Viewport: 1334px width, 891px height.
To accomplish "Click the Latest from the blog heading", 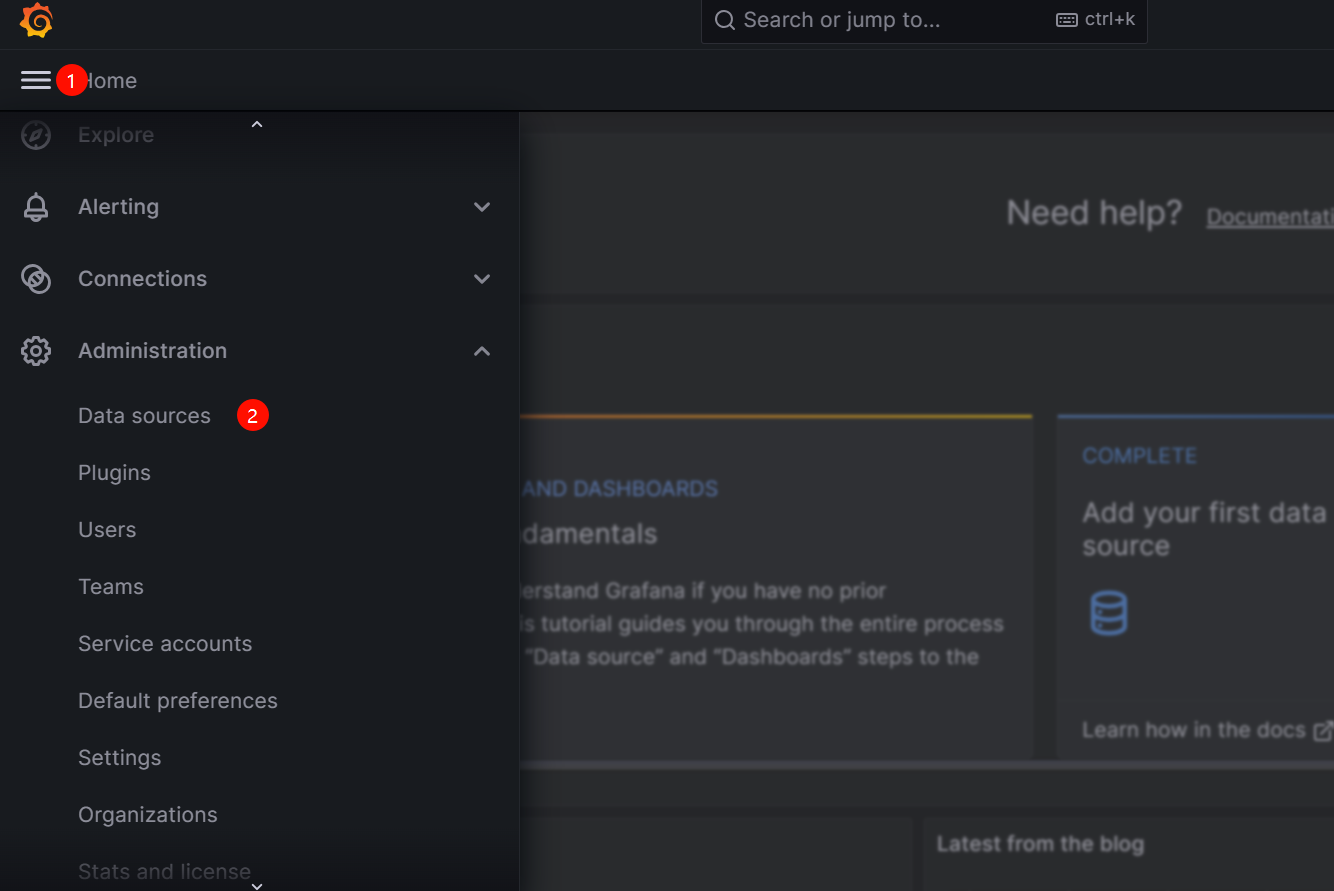I will tap(1040, 844).
